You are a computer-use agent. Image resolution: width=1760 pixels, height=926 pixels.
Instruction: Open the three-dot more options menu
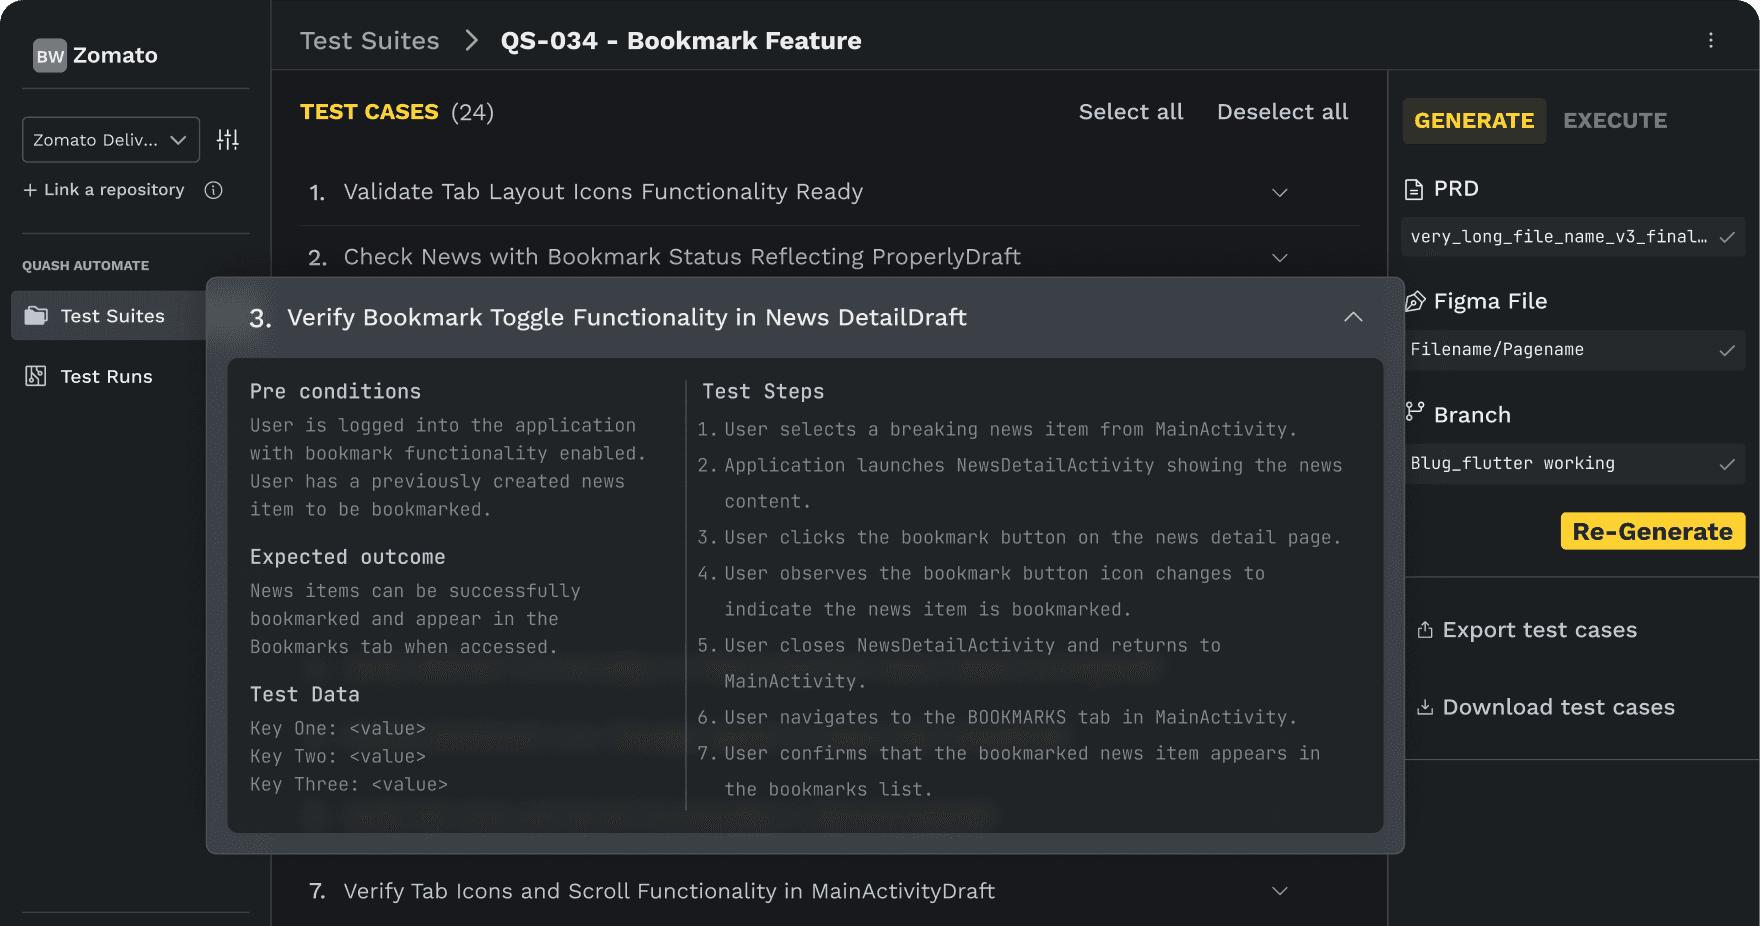[x=1711, y=40]
